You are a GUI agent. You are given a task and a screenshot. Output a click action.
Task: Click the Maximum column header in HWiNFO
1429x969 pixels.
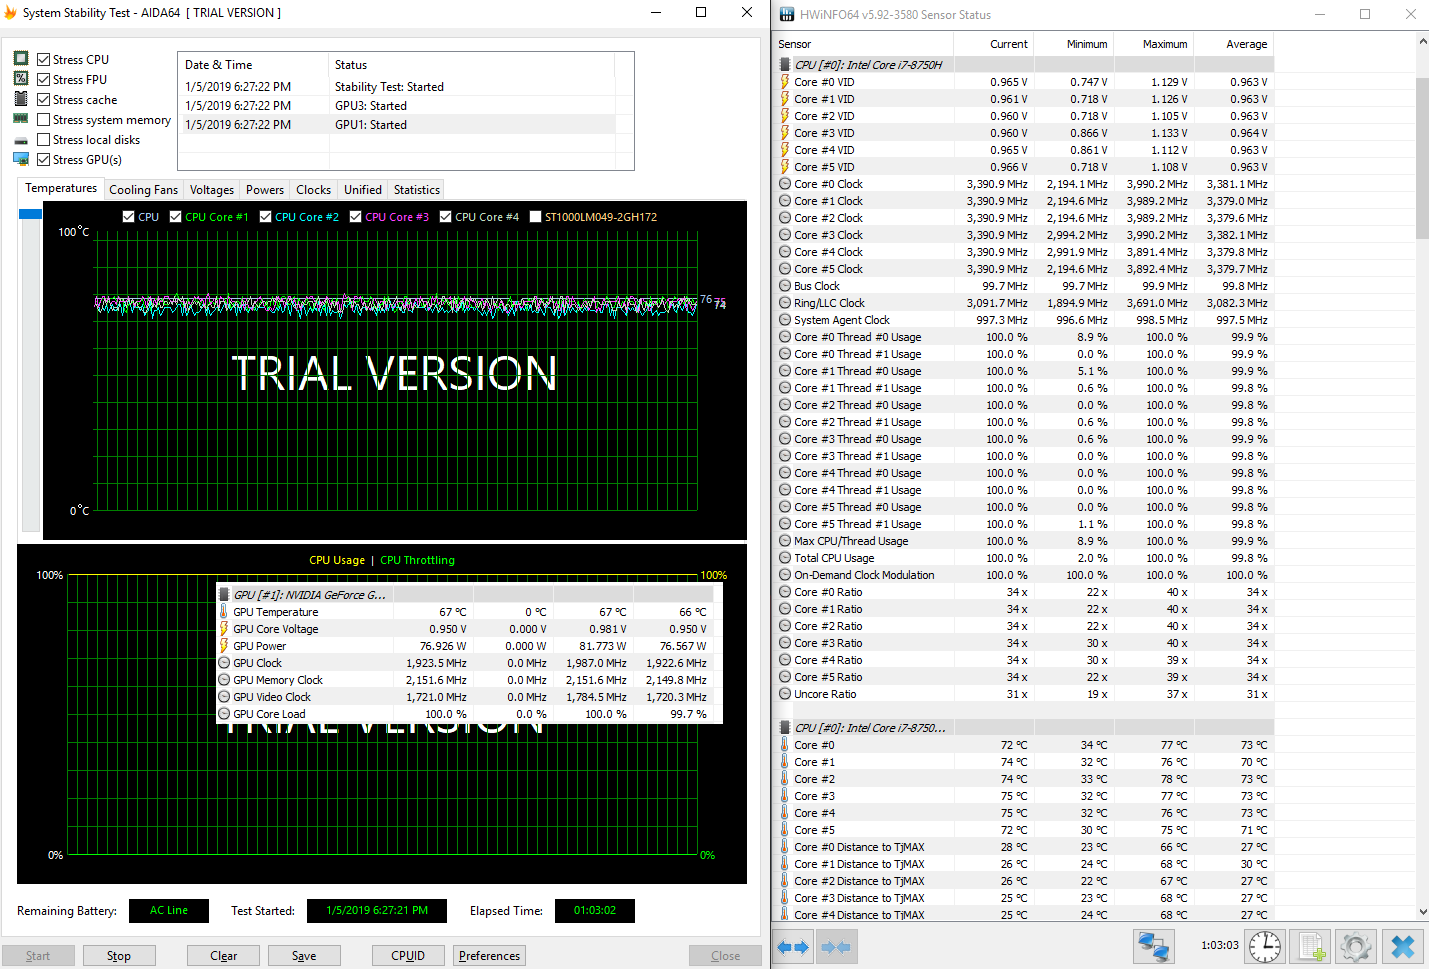pos(1153,44)
